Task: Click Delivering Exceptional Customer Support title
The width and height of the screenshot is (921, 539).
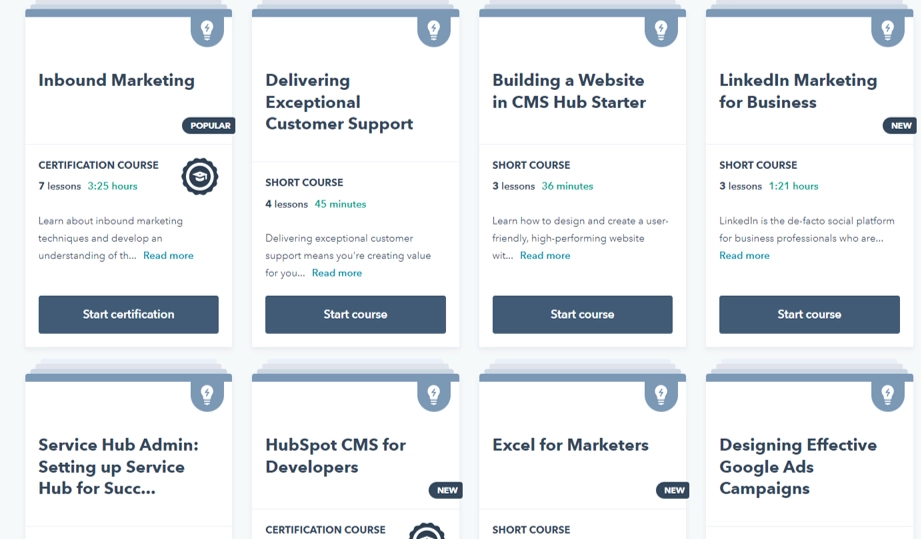Action: [339, 102]
